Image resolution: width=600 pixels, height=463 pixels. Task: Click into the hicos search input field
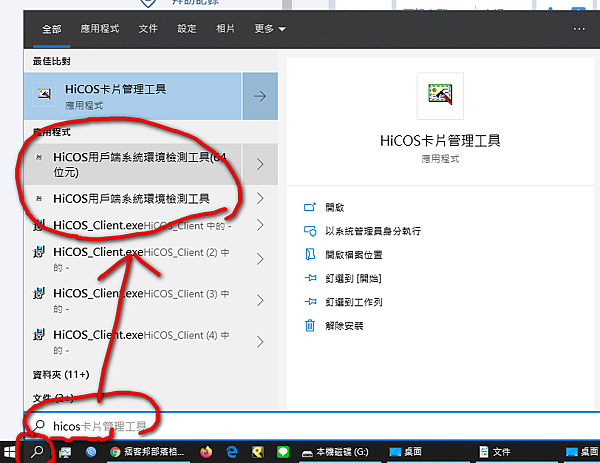[311, 426]
